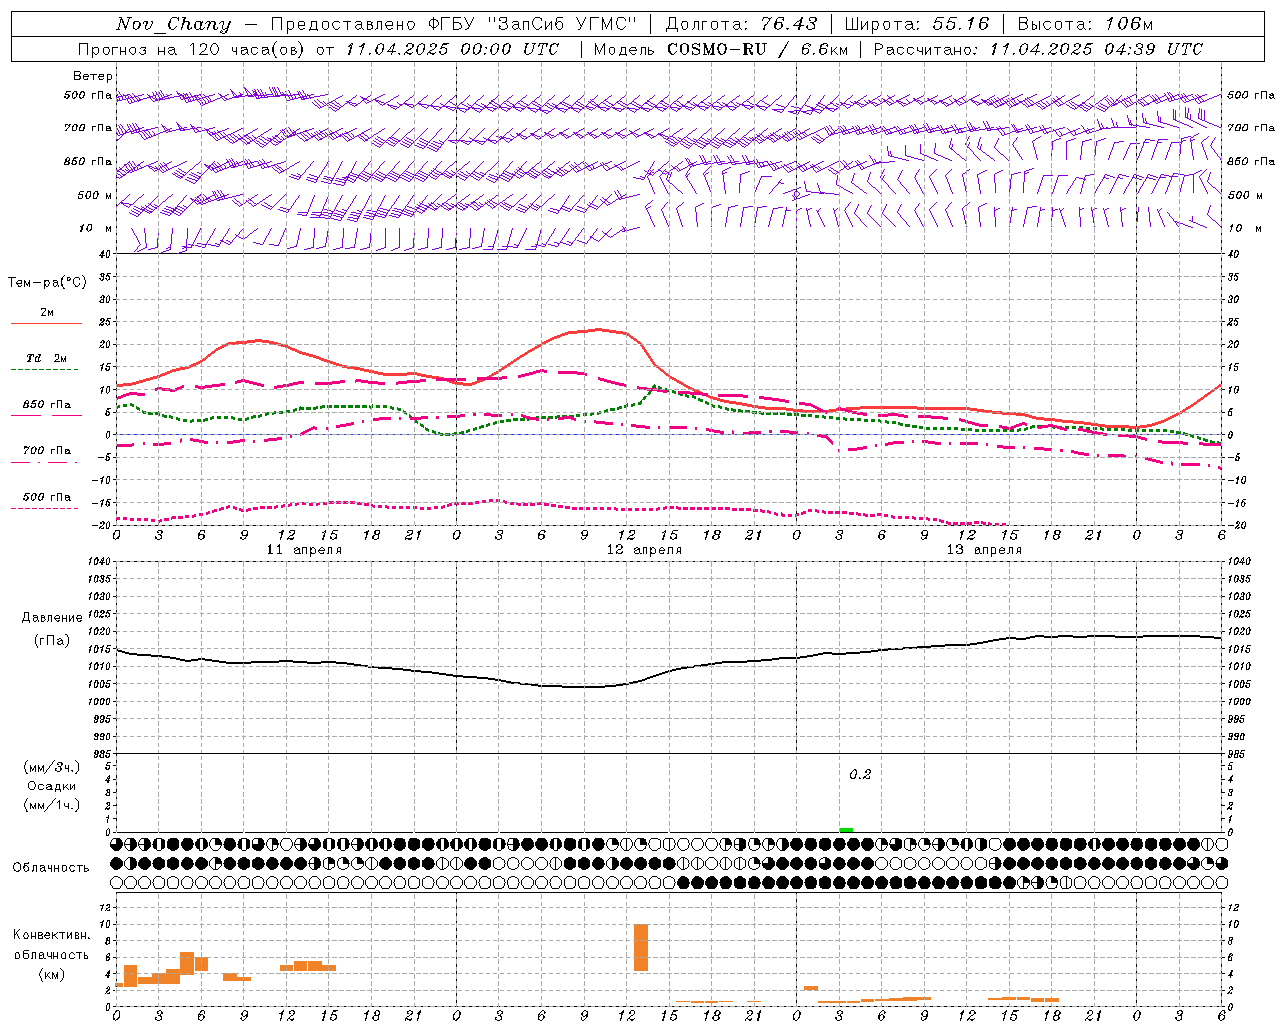Click the 'Тем-ра(°C)' panel label
This screenshot has width=1280, height=1024.
47,283
